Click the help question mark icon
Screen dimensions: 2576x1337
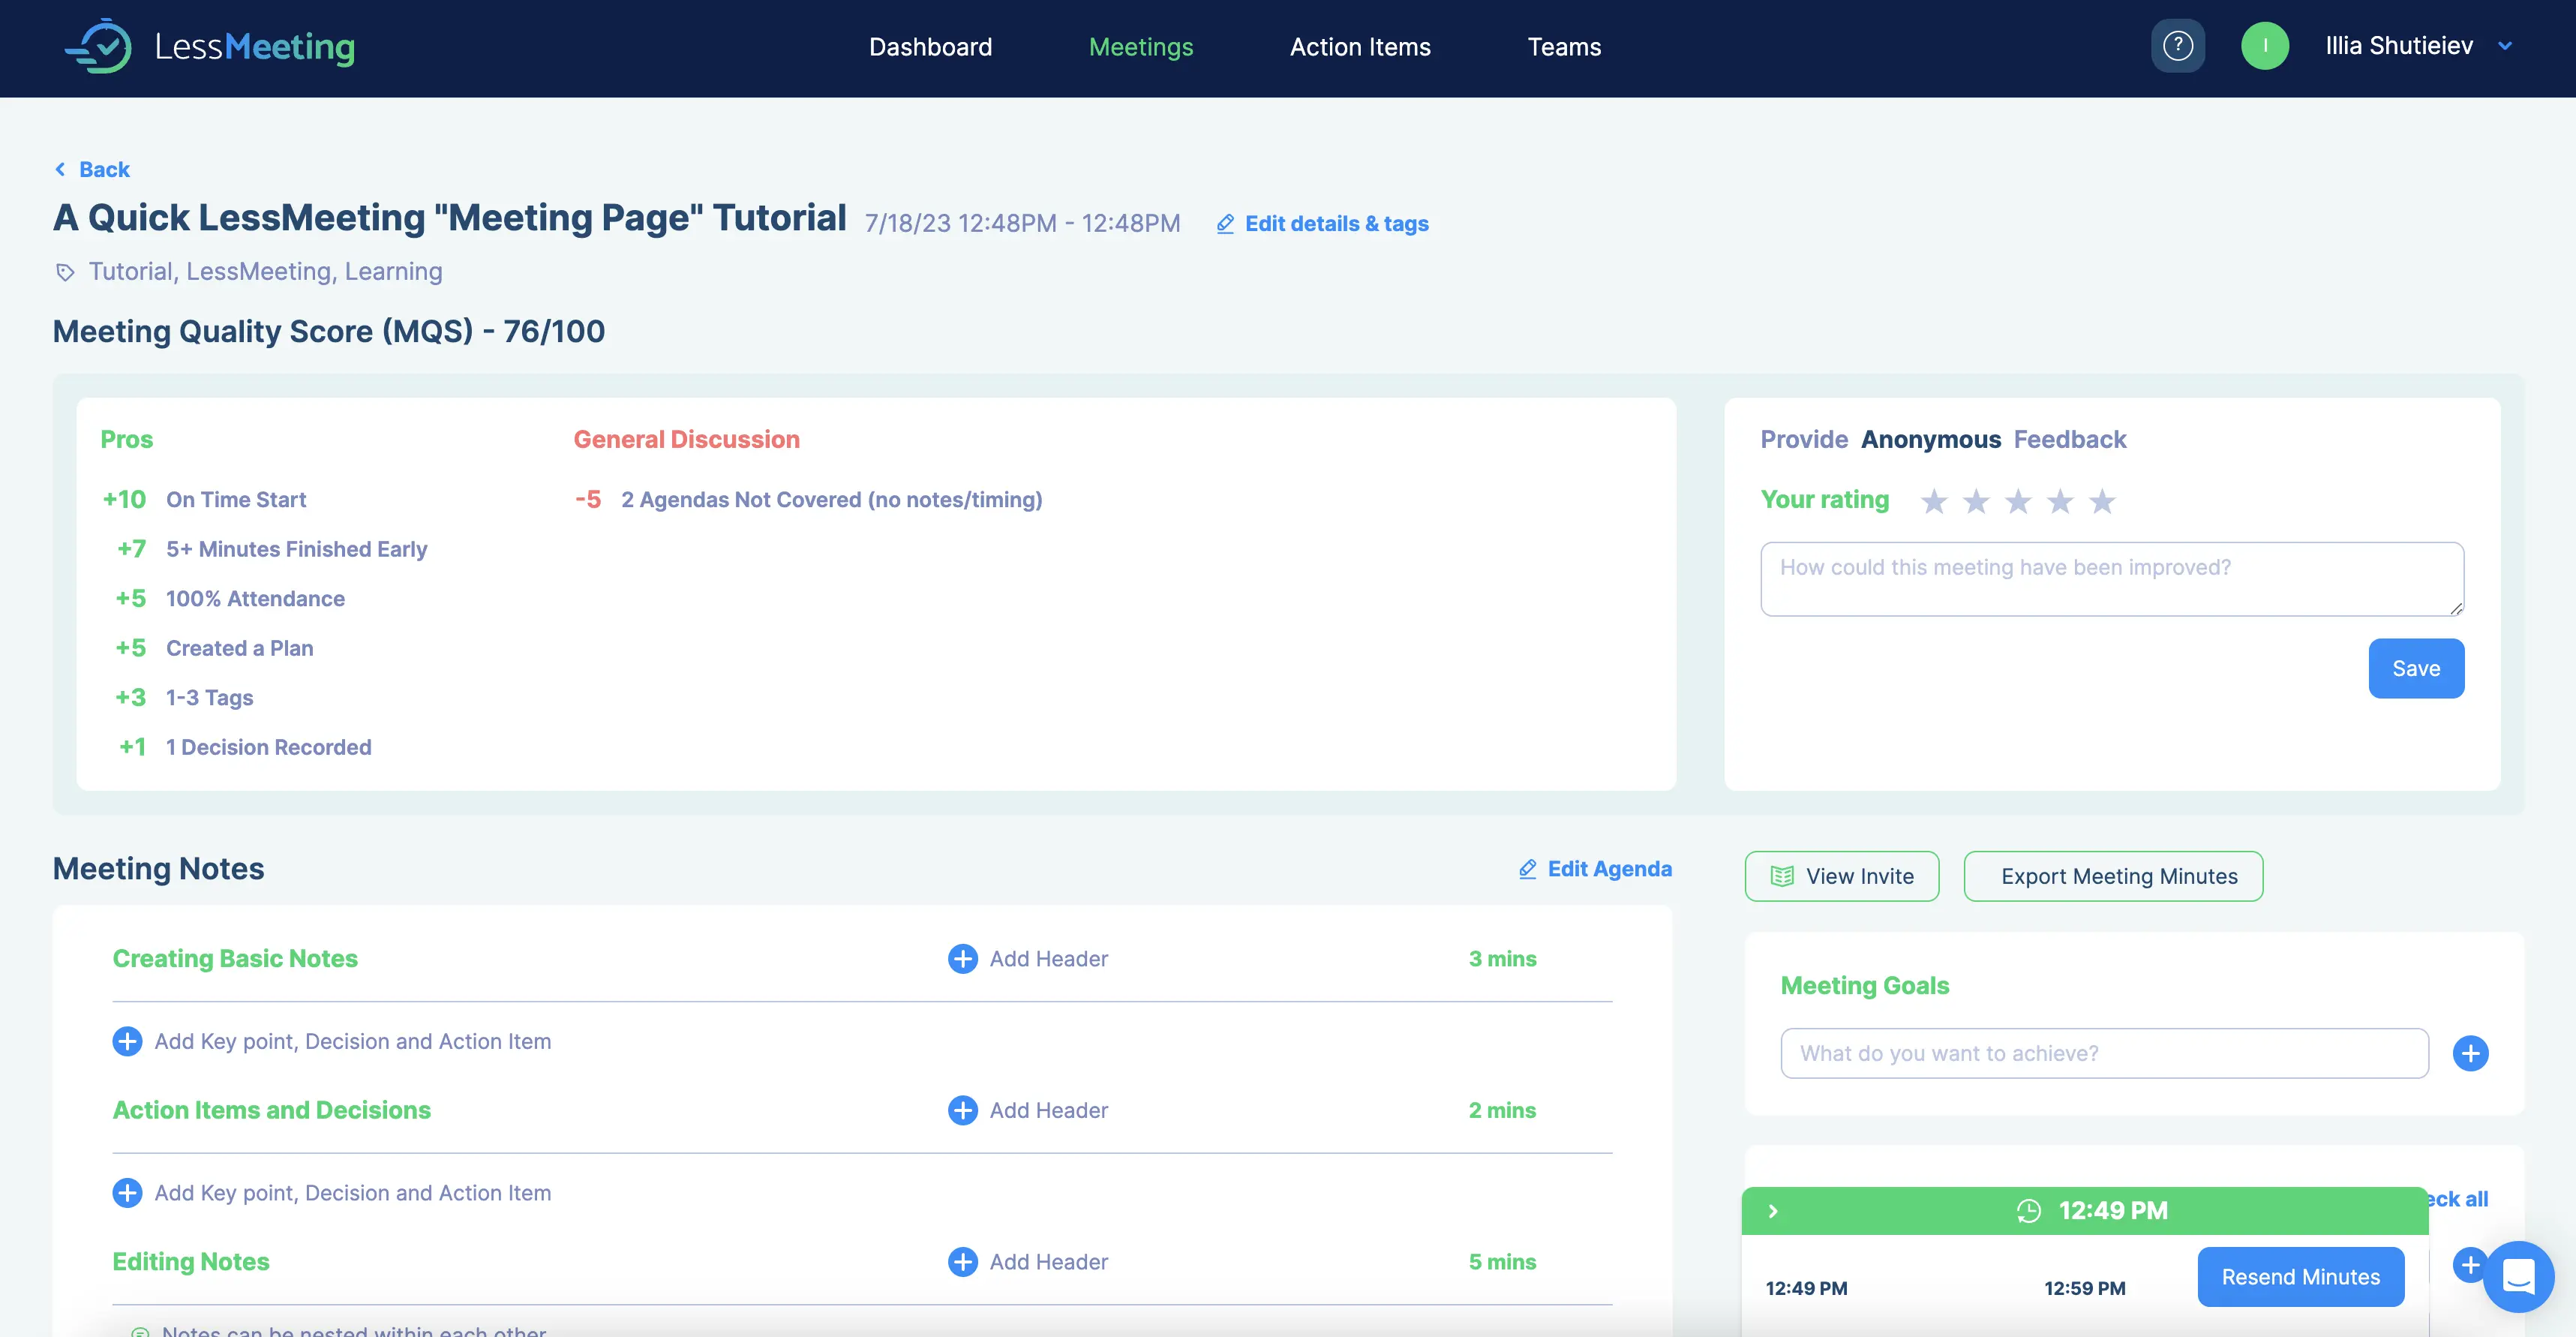coord(2177,46)
